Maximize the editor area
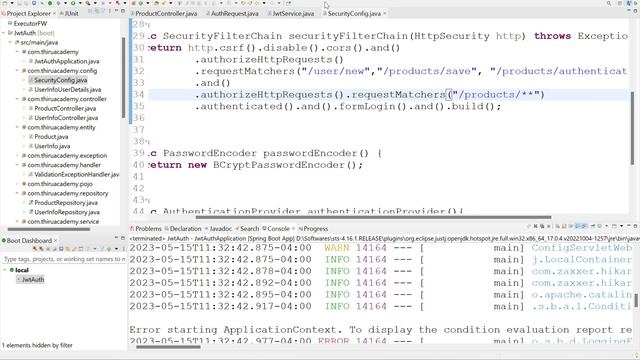Screen dimensions: 640x360 coord(636,11)
